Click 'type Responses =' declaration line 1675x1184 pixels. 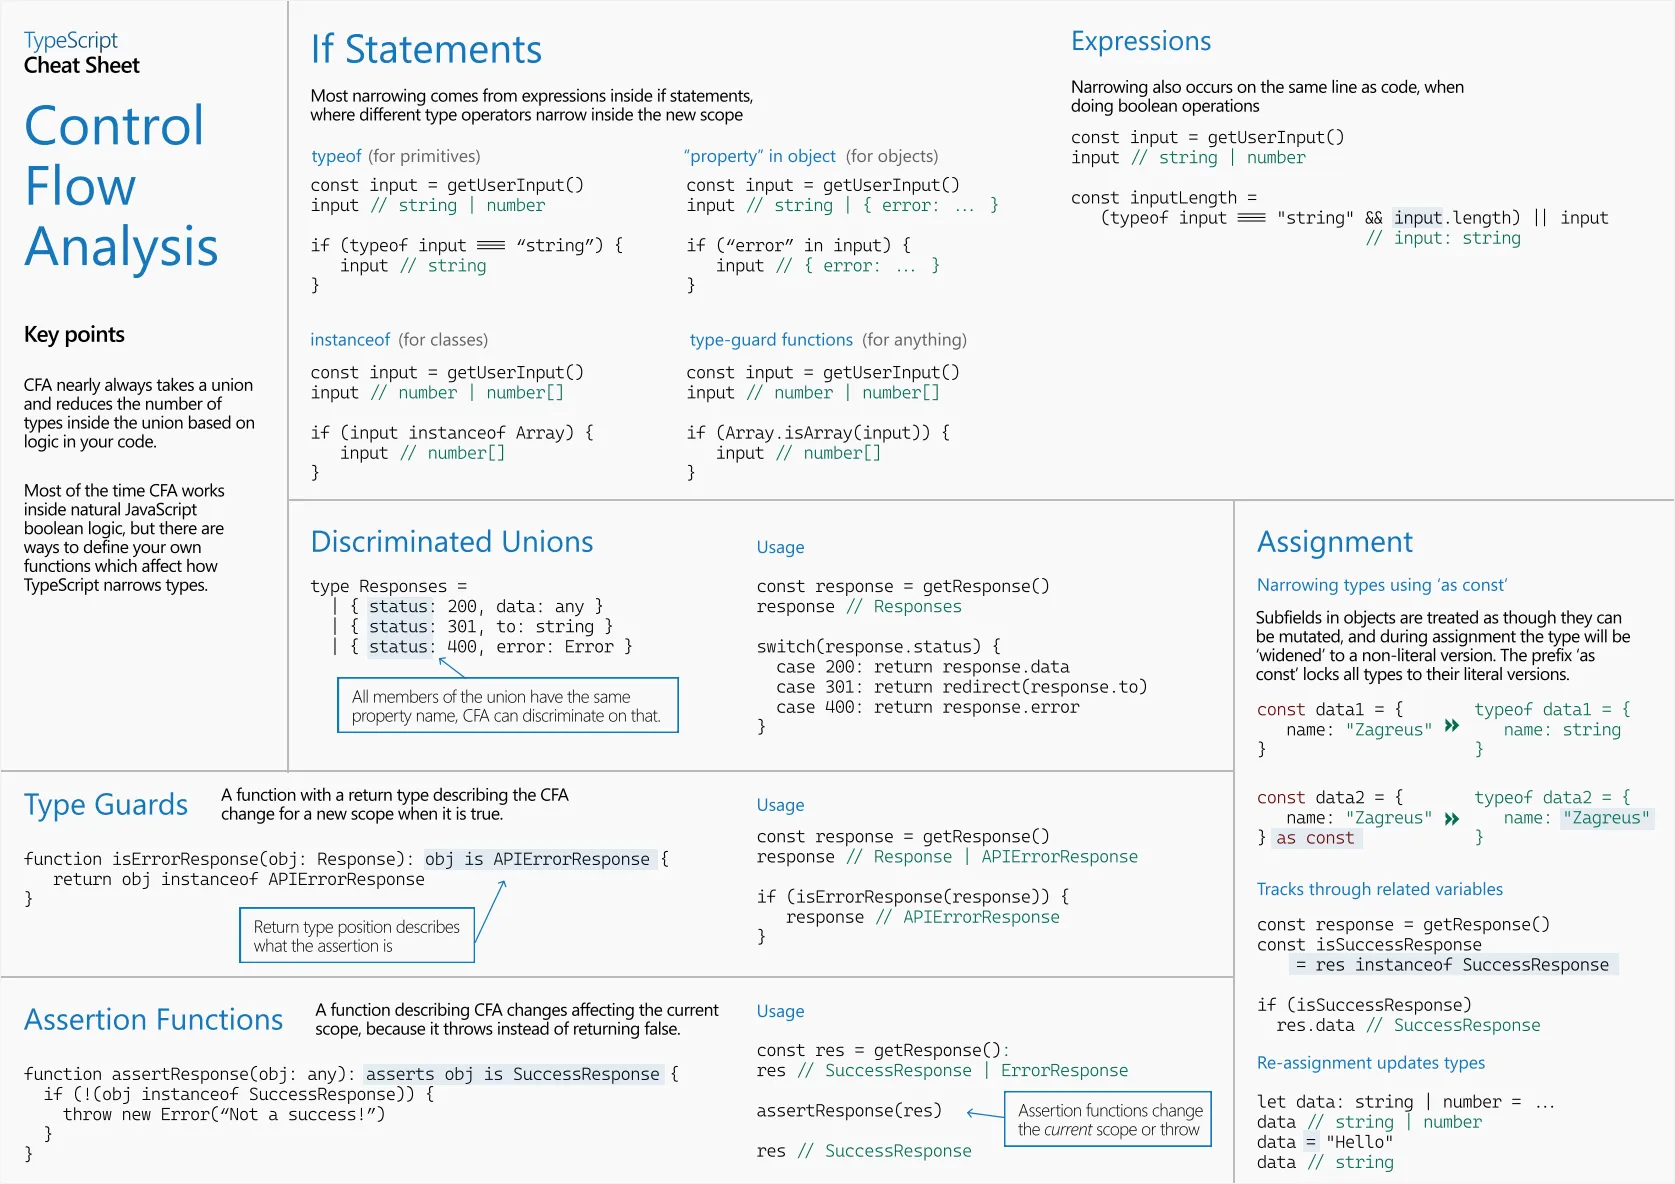(x=389, y=586)
